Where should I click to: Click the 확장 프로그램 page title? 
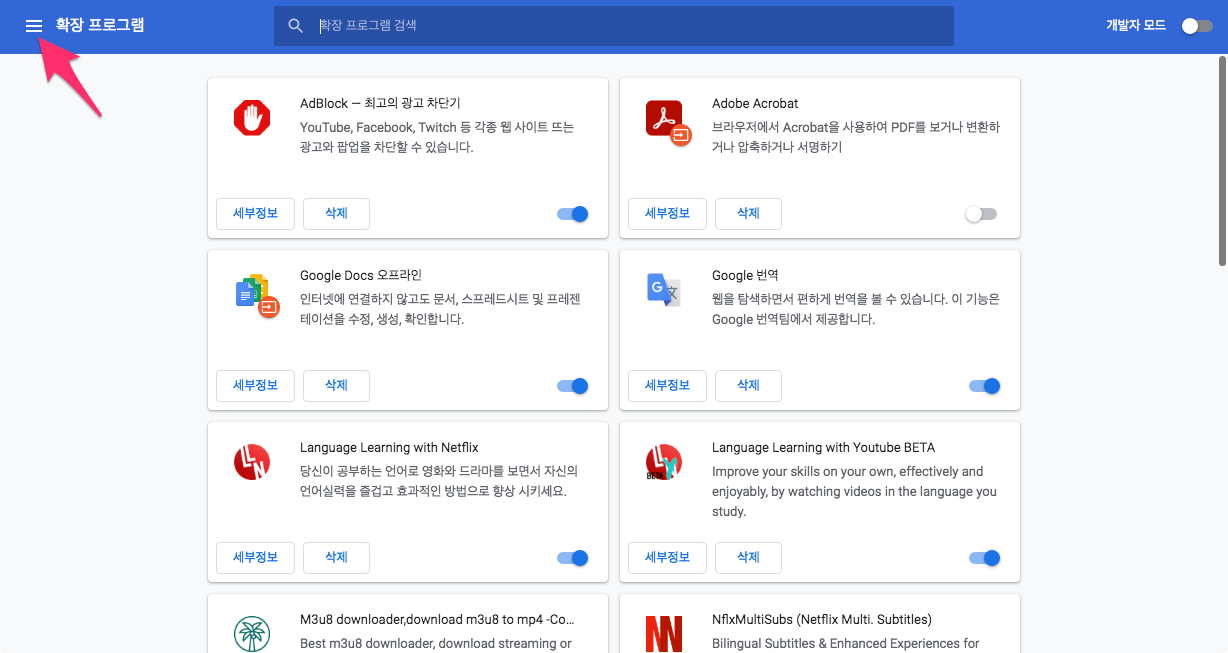tap(100, 25)
